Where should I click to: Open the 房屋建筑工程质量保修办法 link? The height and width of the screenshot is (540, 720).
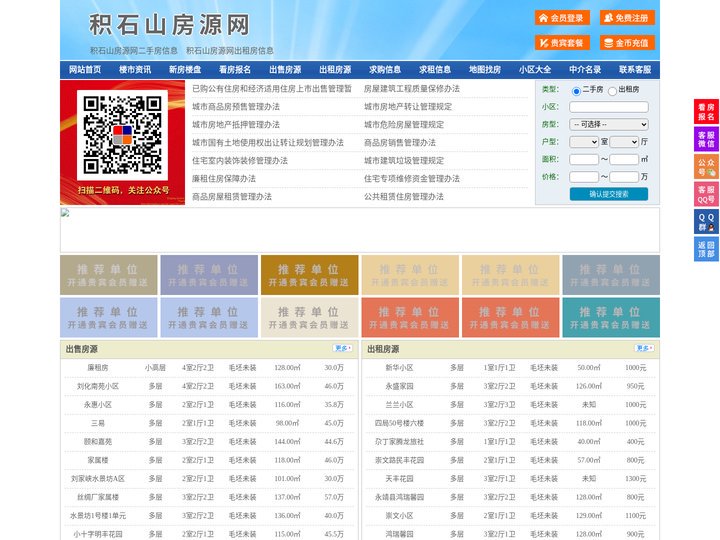point(412,89)
